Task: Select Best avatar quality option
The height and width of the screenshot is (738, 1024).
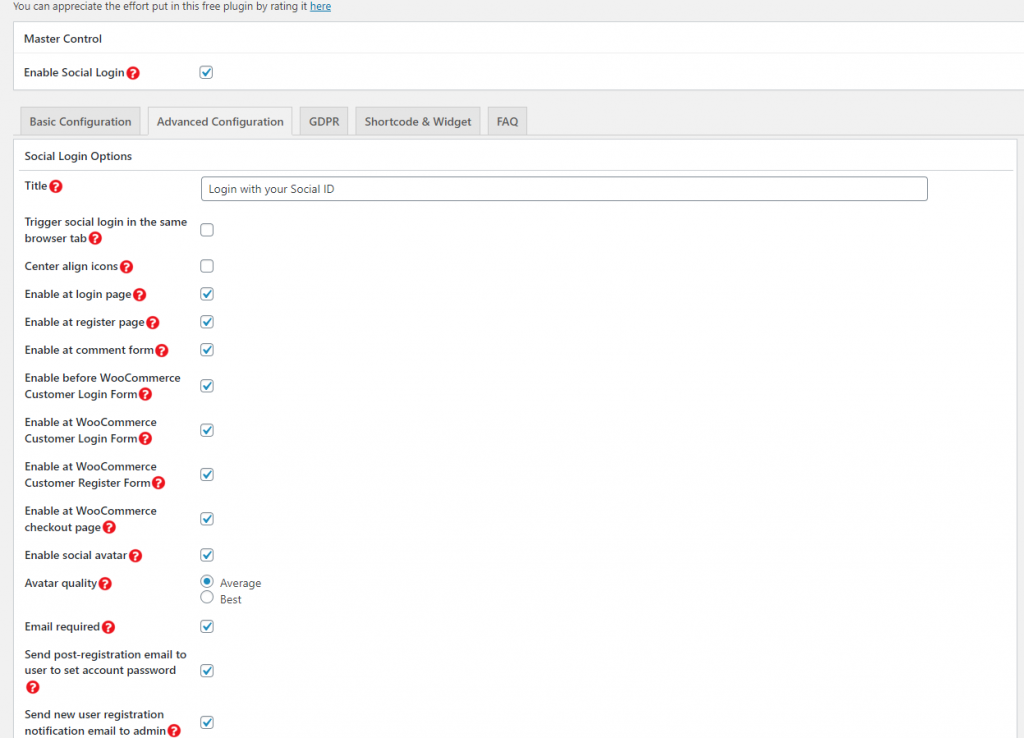Action: (x=207, y=598)
